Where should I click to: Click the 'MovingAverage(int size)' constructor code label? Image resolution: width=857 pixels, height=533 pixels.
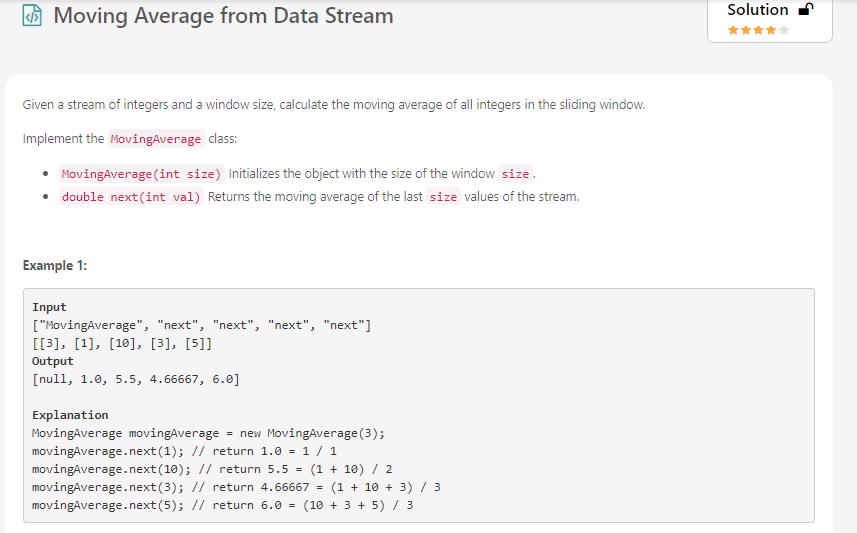click(x=141, y=174)
